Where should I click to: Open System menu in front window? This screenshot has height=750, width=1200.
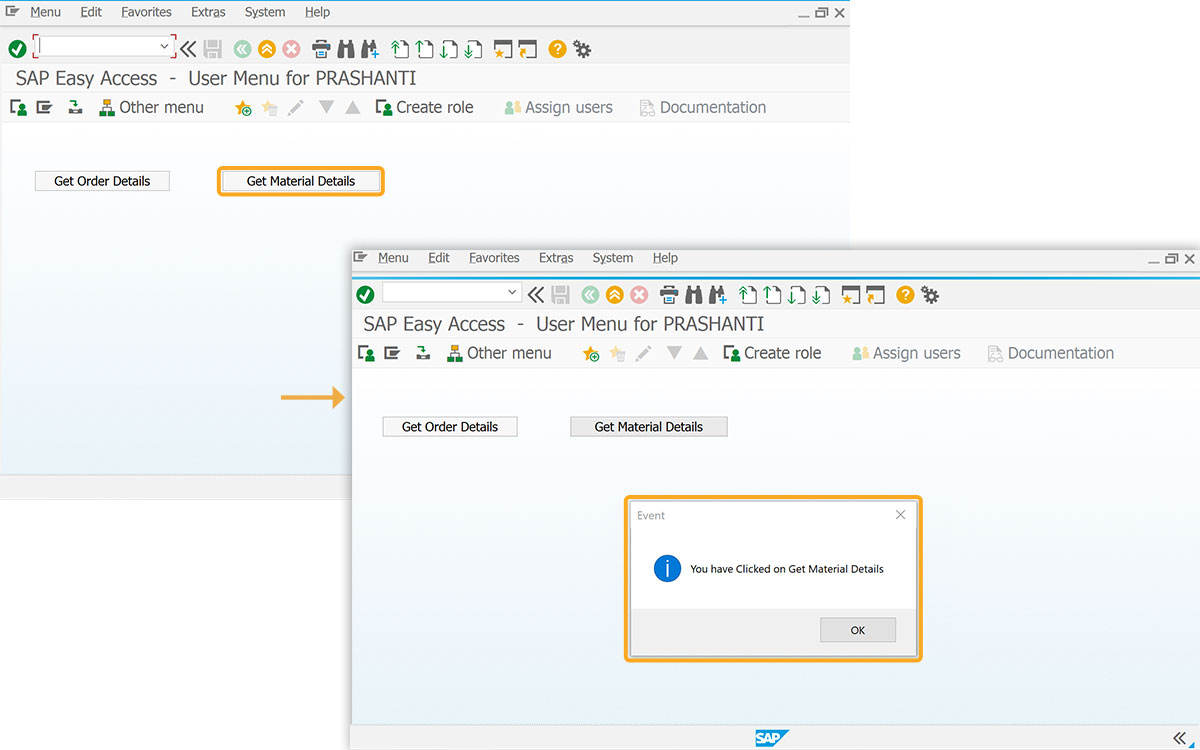coord(612,258)
